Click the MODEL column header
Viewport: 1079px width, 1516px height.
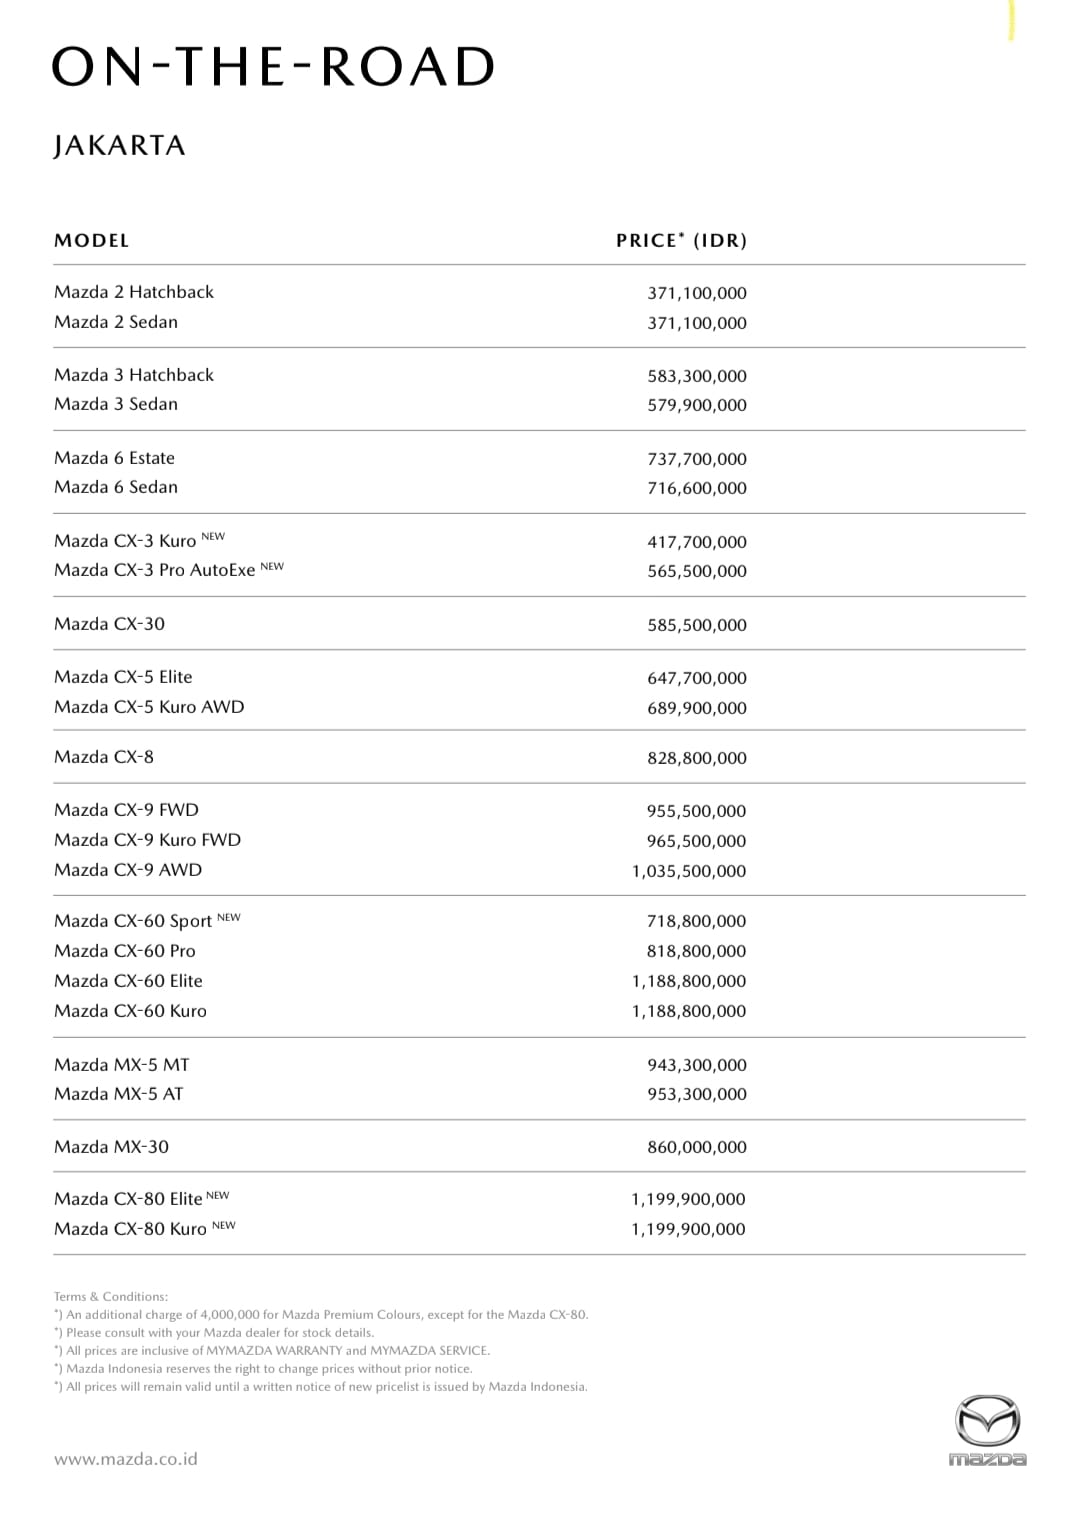(x=92, y=241)
